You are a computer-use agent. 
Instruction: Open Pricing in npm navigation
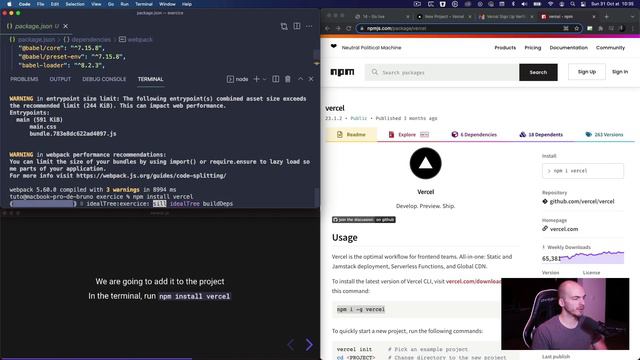533,48
